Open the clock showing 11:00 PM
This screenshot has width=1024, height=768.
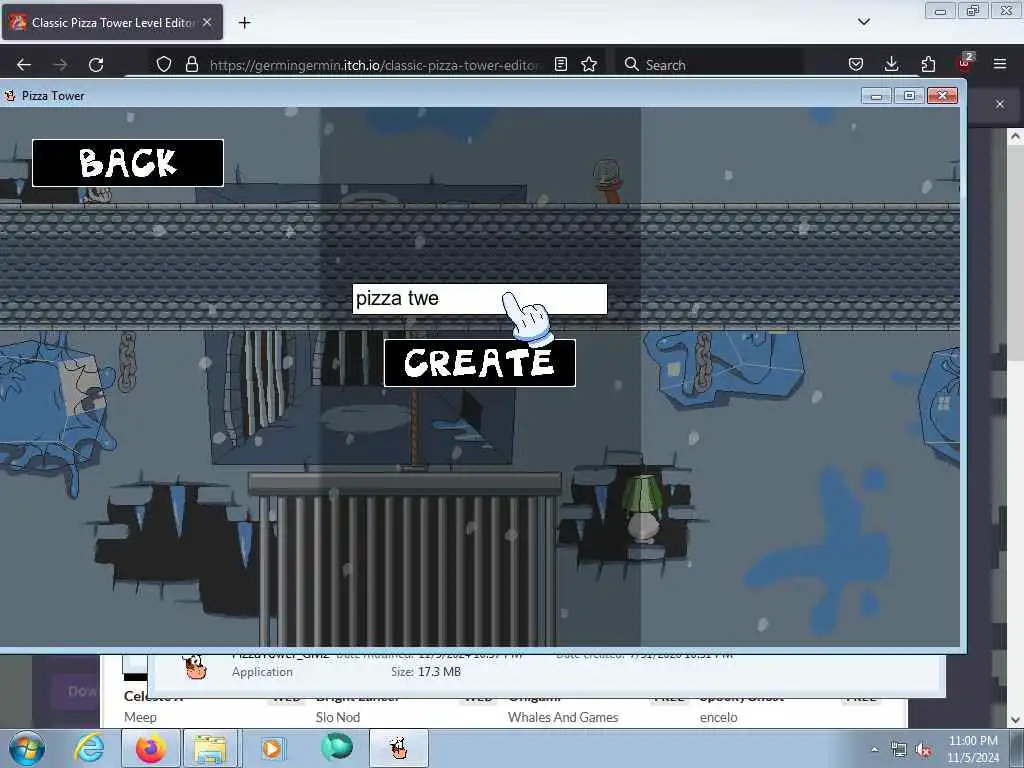(973, 748)
